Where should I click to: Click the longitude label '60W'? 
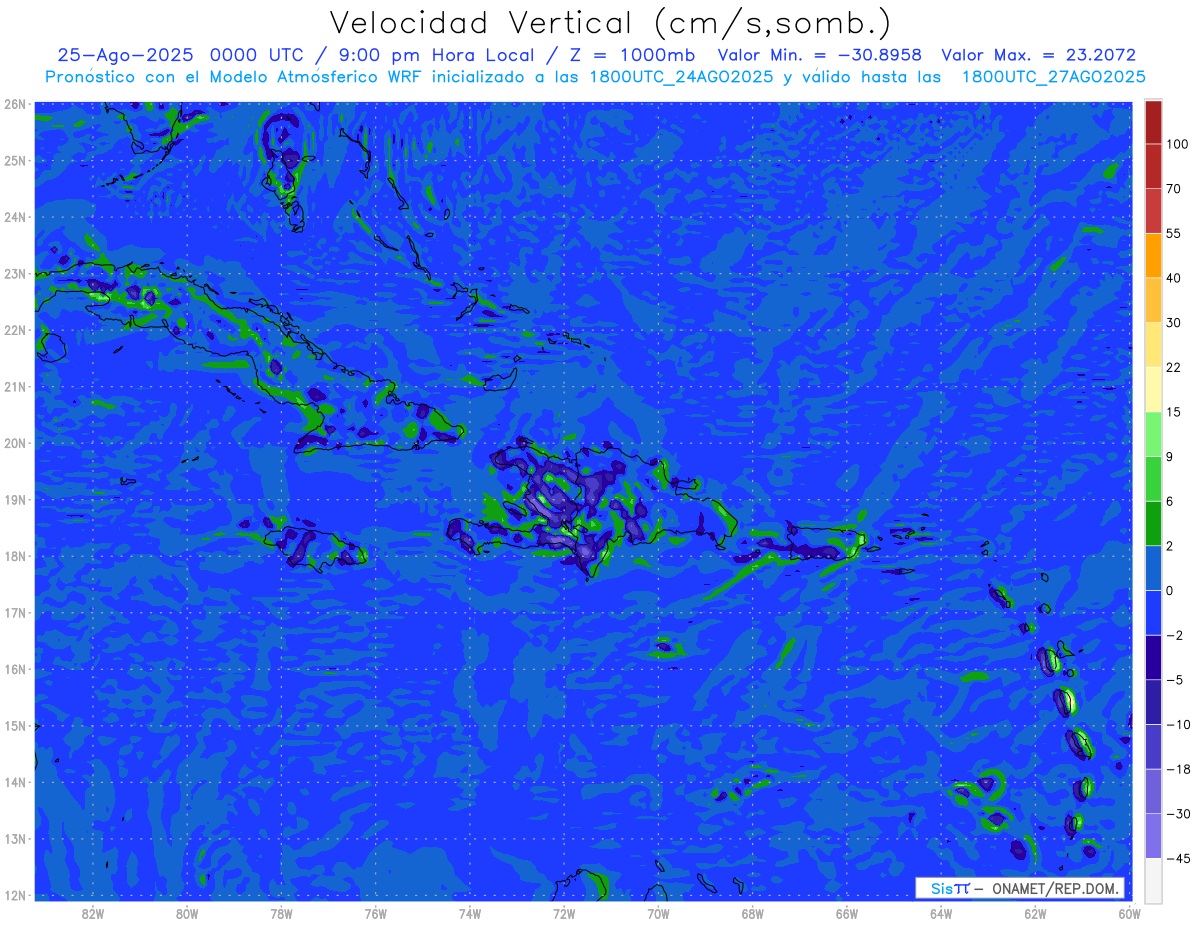1128,913
